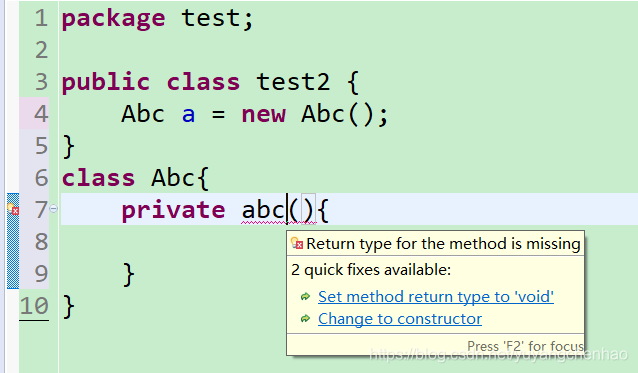The image size is (638, 373).
Task: Apply Set method return type to 'void'
Action: (x=436, y=297)
